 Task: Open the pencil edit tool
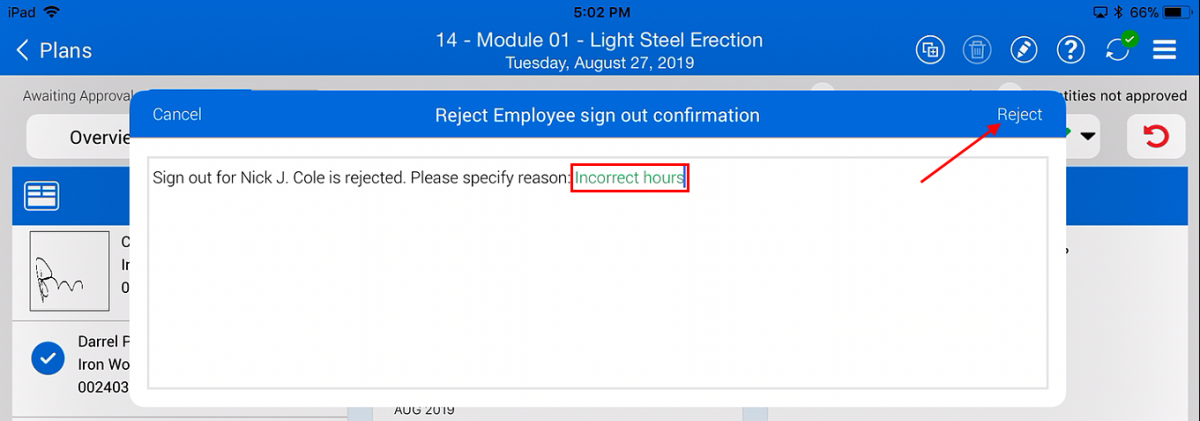(1024, 50)
